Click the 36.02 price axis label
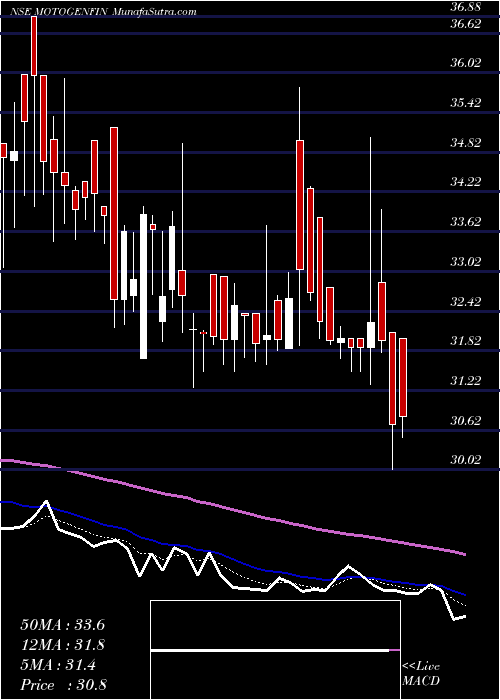The height and width of the screenshot is (700, 500). [465, 62]
